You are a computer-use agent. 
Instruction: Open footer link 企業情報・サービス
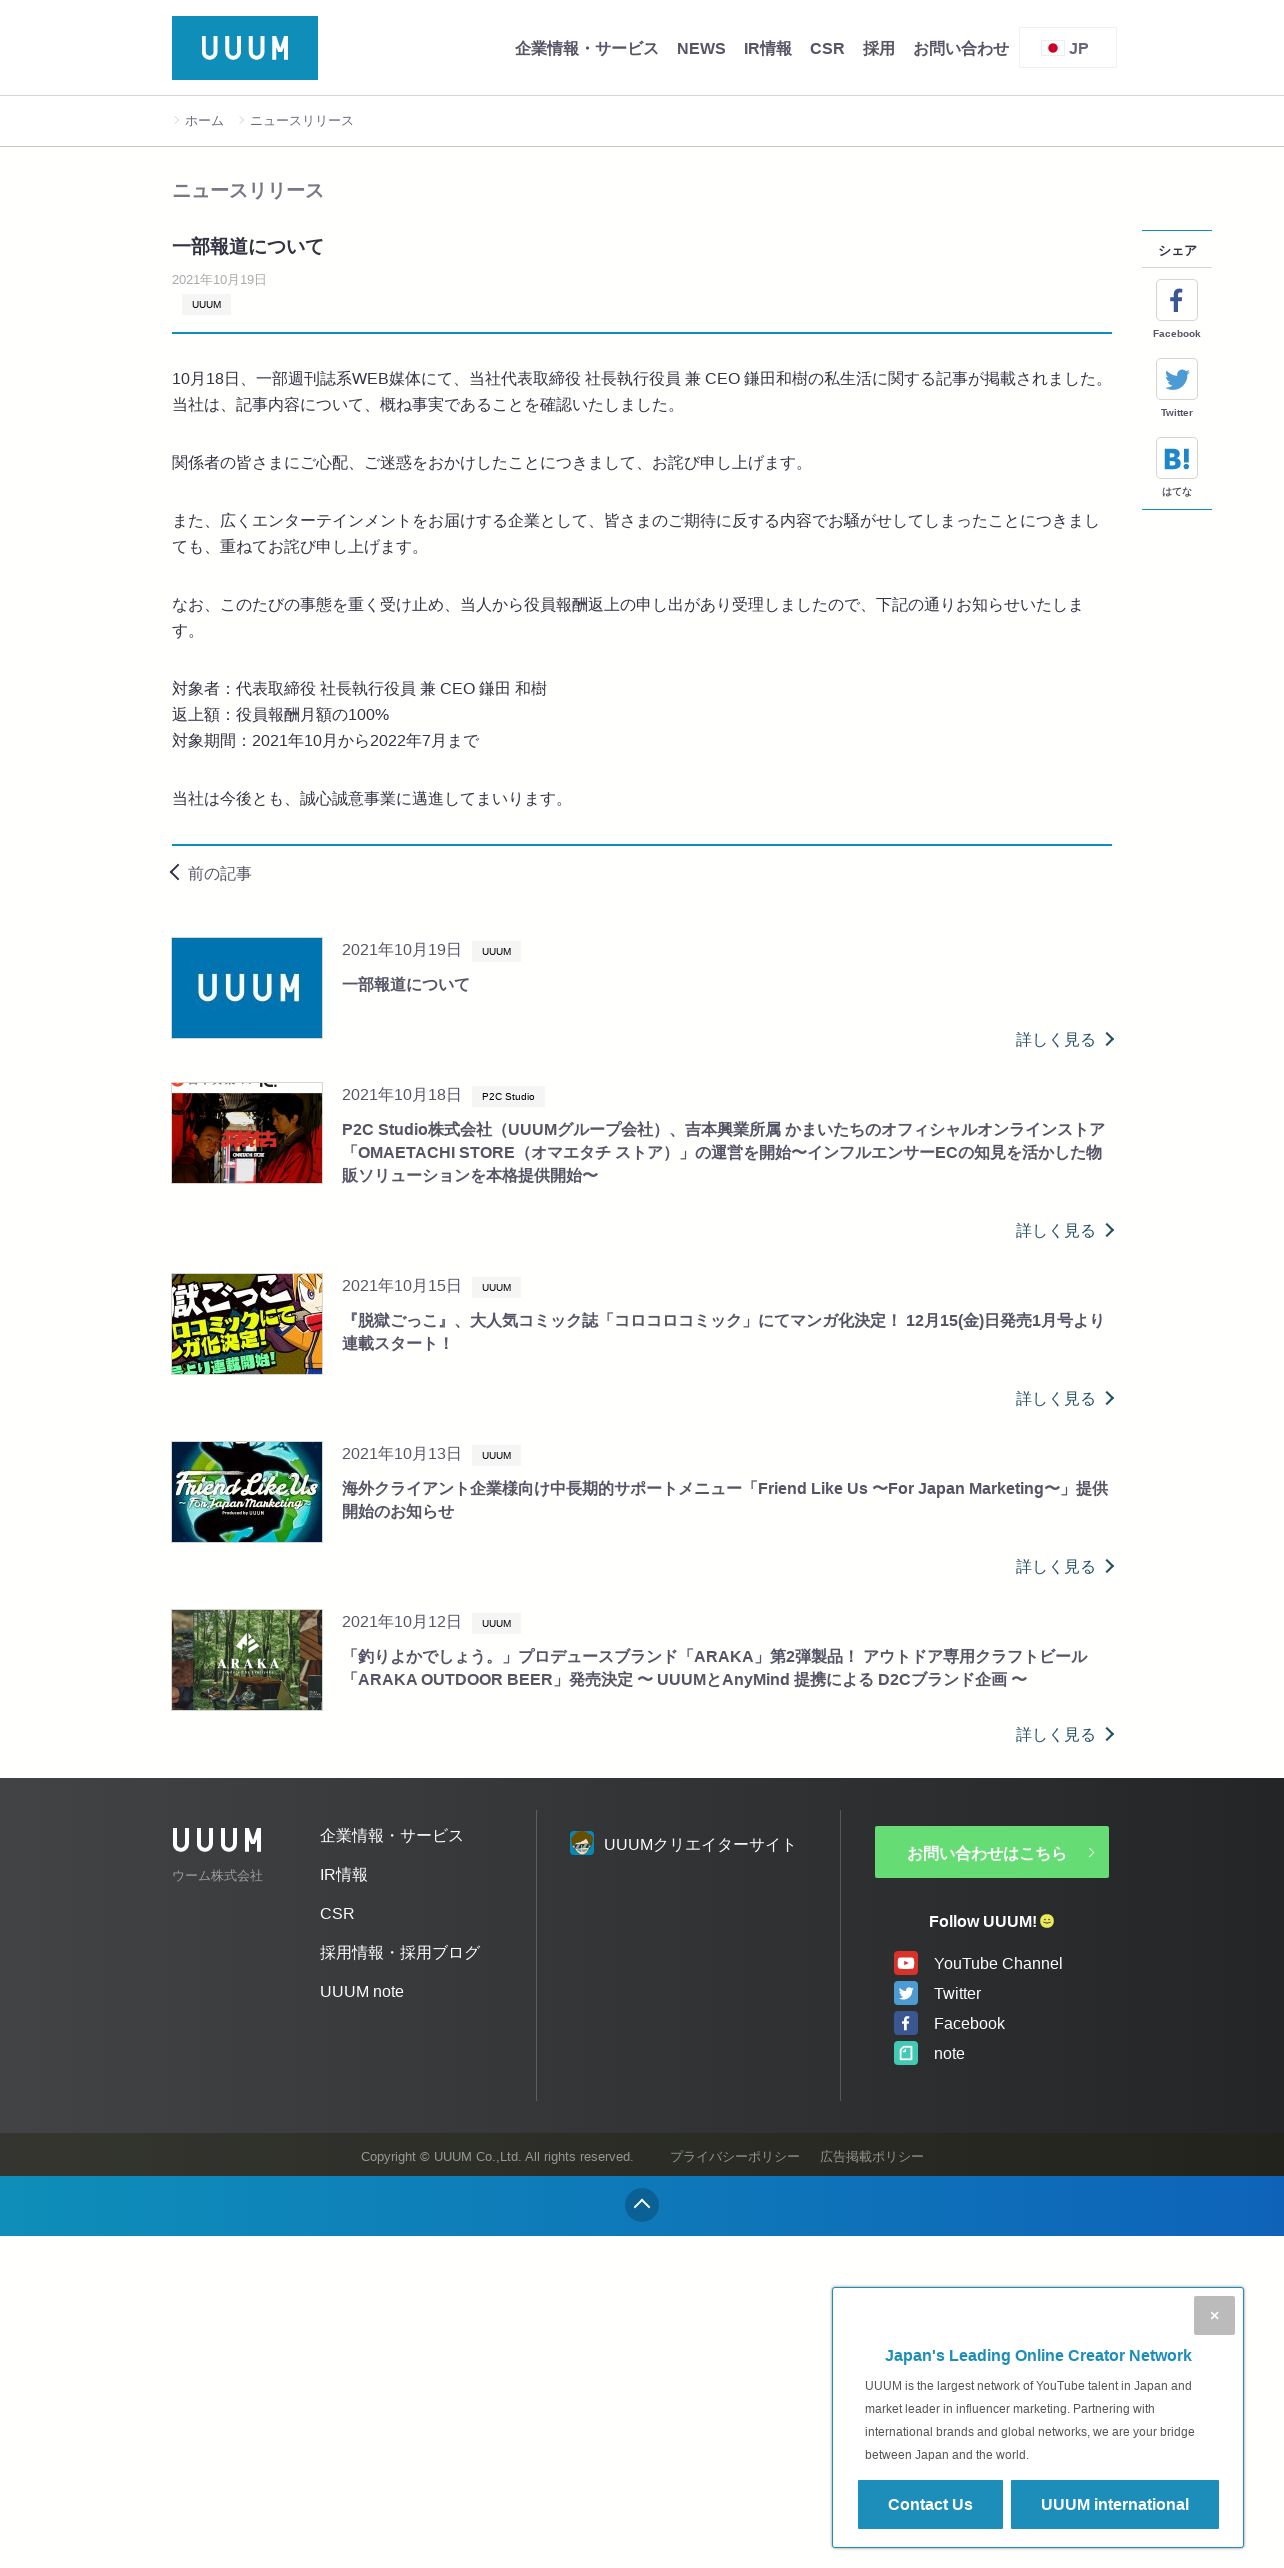point(391,1836)
